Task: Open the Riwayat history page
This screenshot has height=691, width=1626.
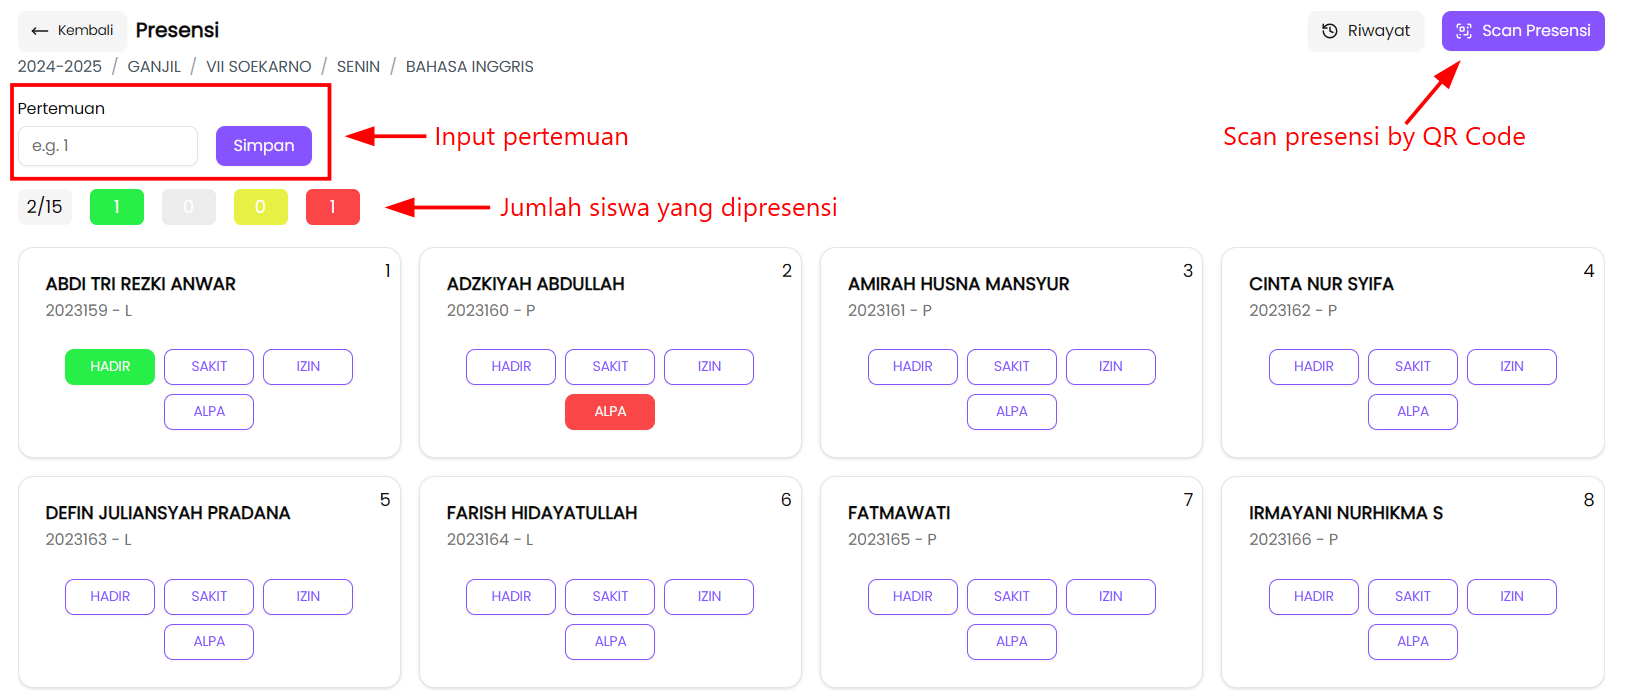Action: coord(1366,31)
